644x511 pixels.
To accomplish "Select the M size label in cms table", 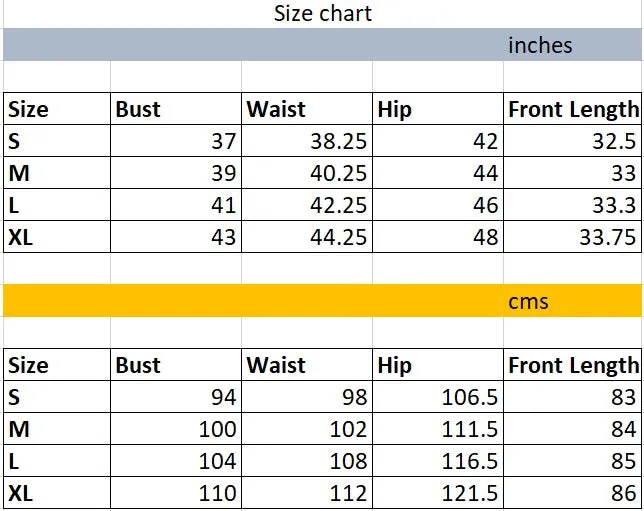I will click(x=57, y=429).
